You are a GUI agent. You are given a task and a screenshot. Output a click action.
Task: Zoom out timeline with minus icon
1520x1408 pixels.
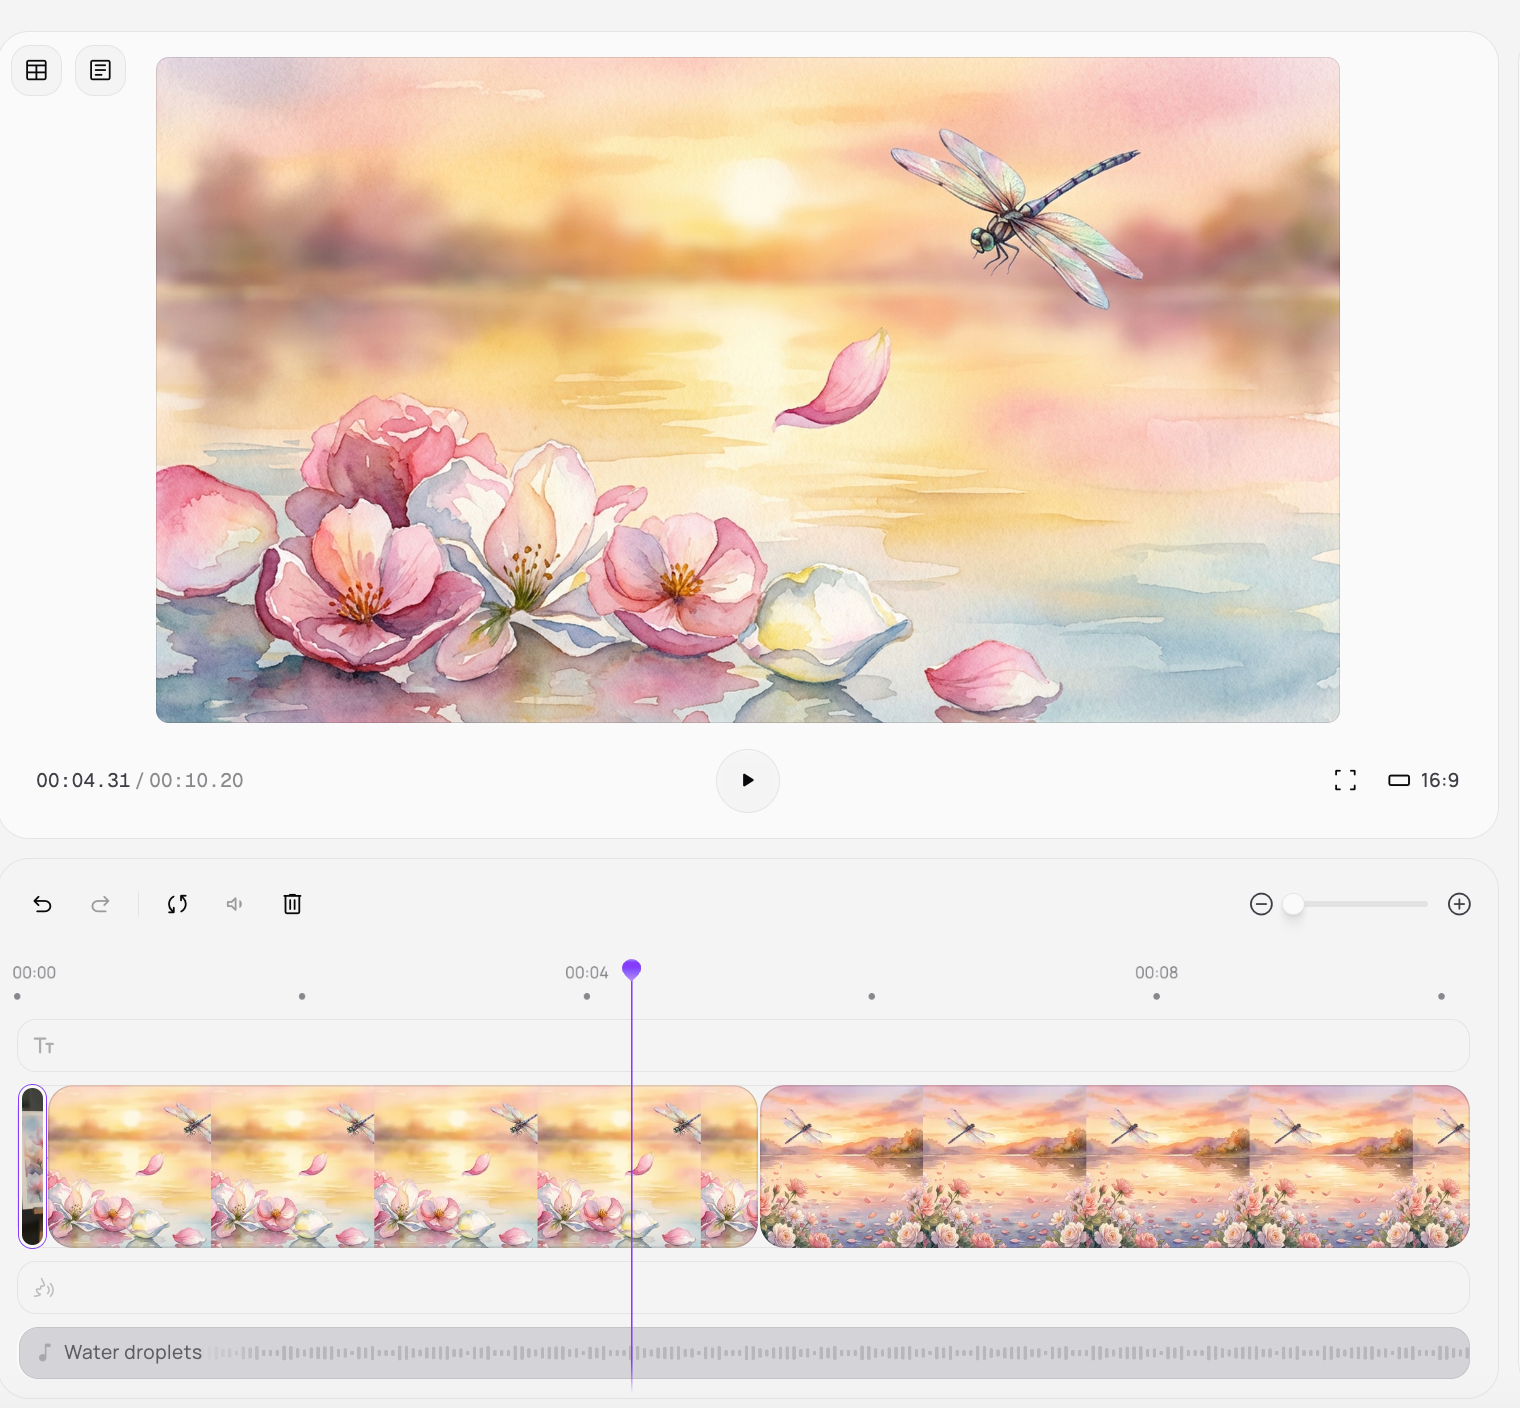click(x=1261, y=904)
